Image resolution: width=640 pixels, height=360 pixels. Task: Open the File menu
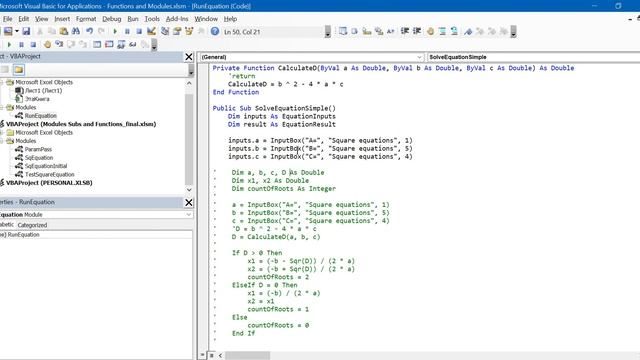click(x=7, y=19)
